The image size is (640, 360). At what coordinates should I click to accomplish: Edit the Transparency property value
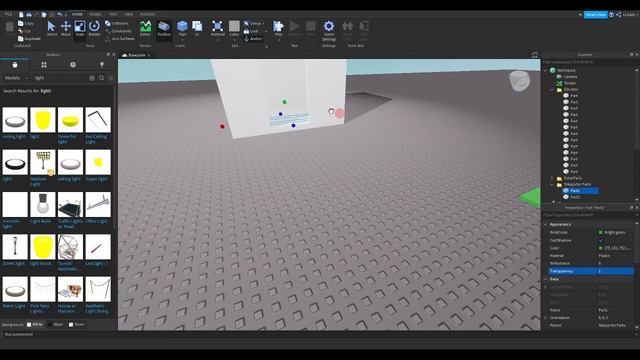[615, 271]
